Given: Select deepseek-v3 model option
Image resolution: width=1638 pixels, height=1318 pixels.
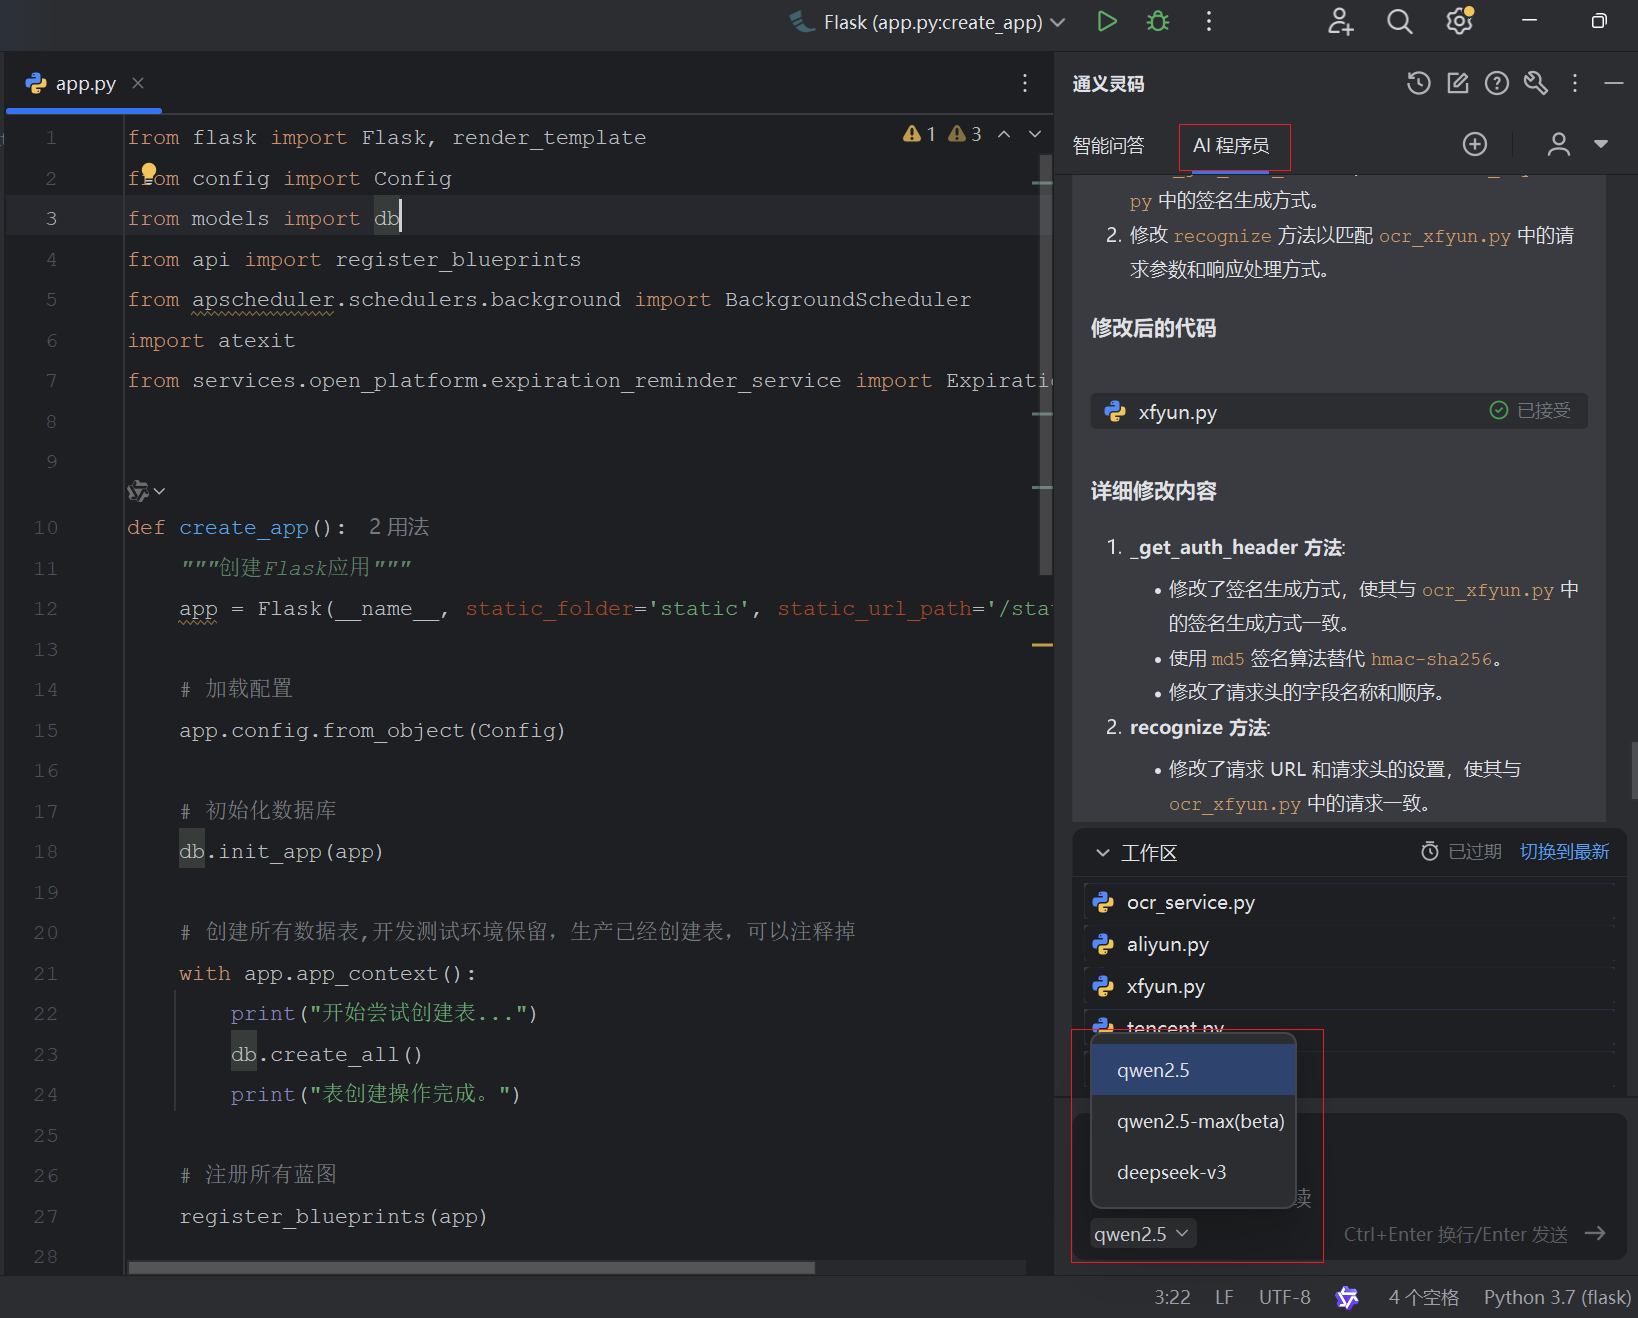Looking at the screenshot, I should click(x=1172, y=1172).
